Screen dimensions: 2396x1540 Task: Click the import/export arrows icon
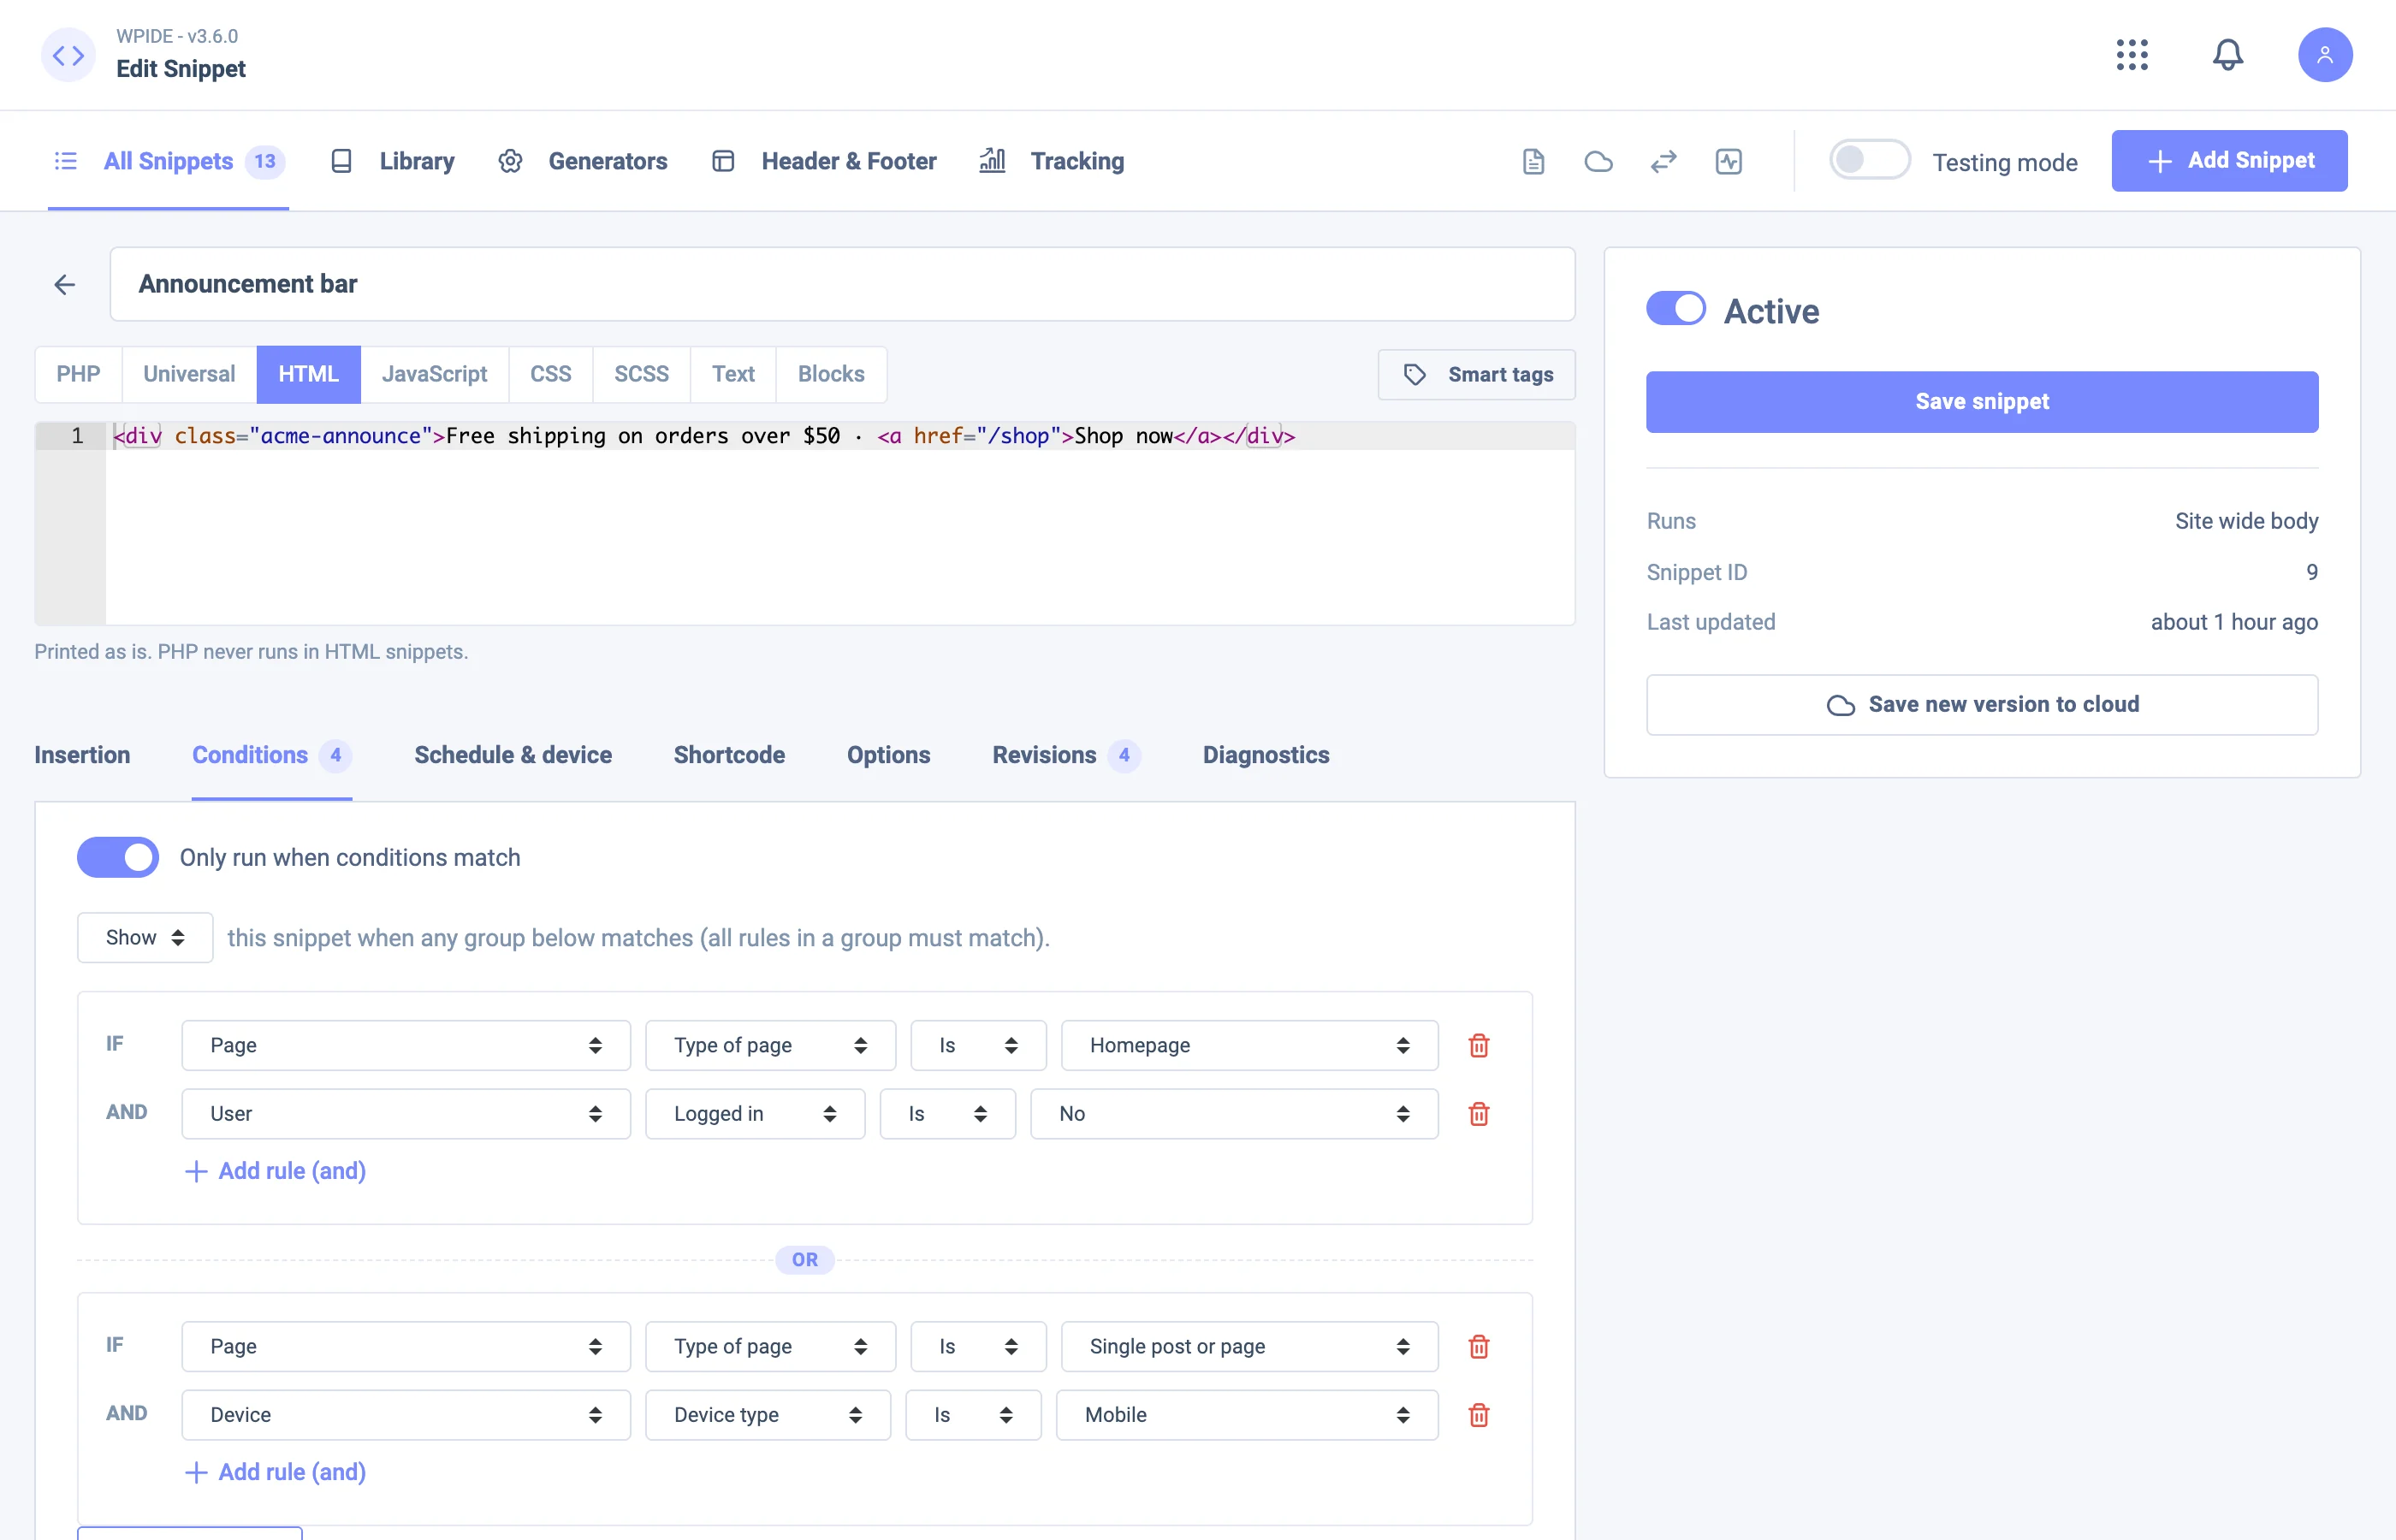(x=1663, y=161)
